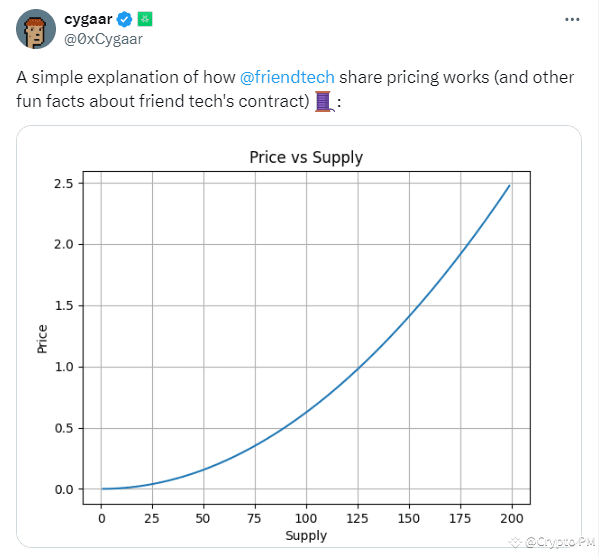
Task: Open the @friendtech mention link
Action: 287,76
